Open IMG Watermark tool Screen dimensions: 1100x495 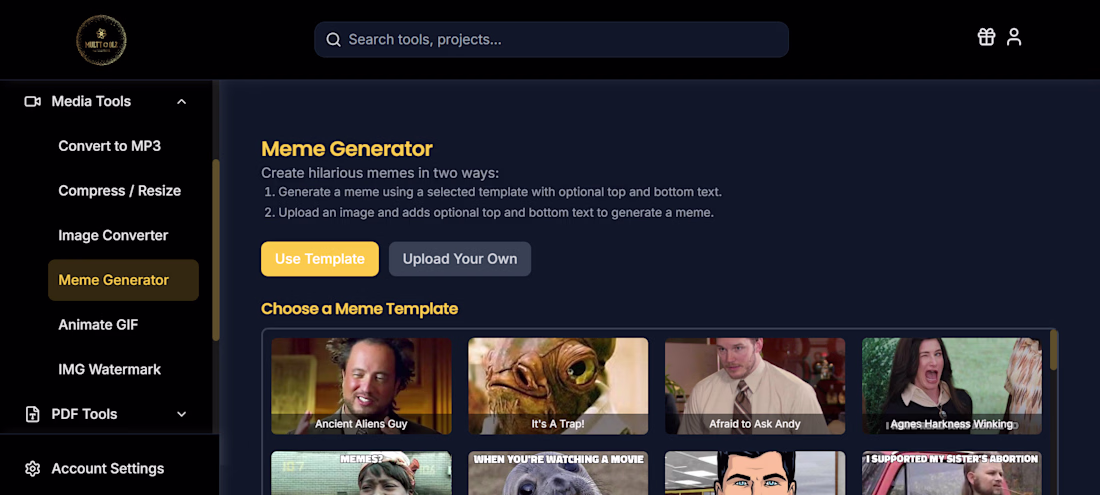click(x=109, y=369)
